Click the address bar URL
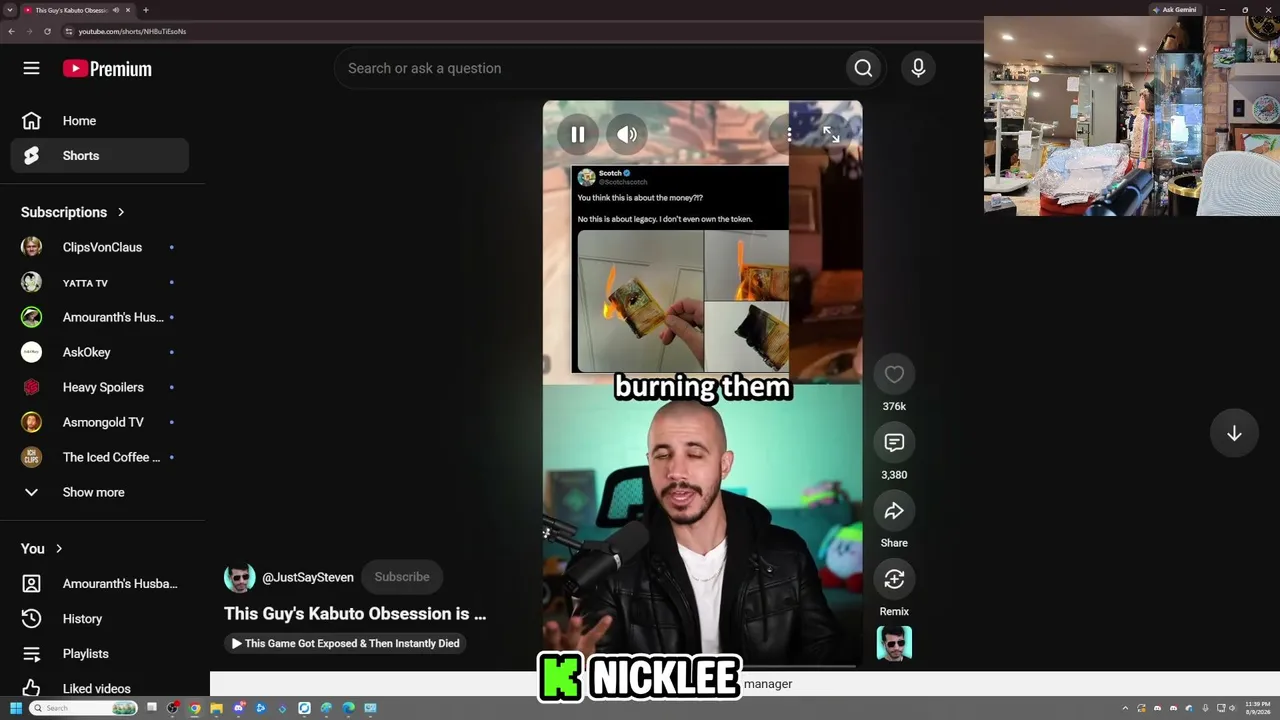Image resolution: width=1280 pixels, height=720 pixels. pos(132,31)
